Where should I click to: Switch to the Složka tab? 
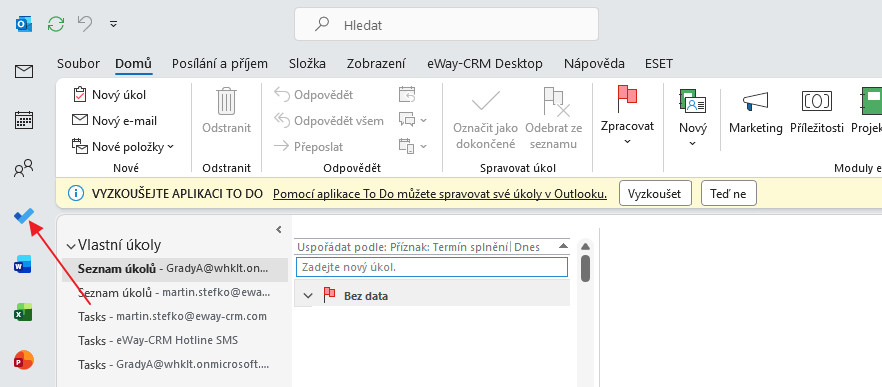tap(307, 64)
